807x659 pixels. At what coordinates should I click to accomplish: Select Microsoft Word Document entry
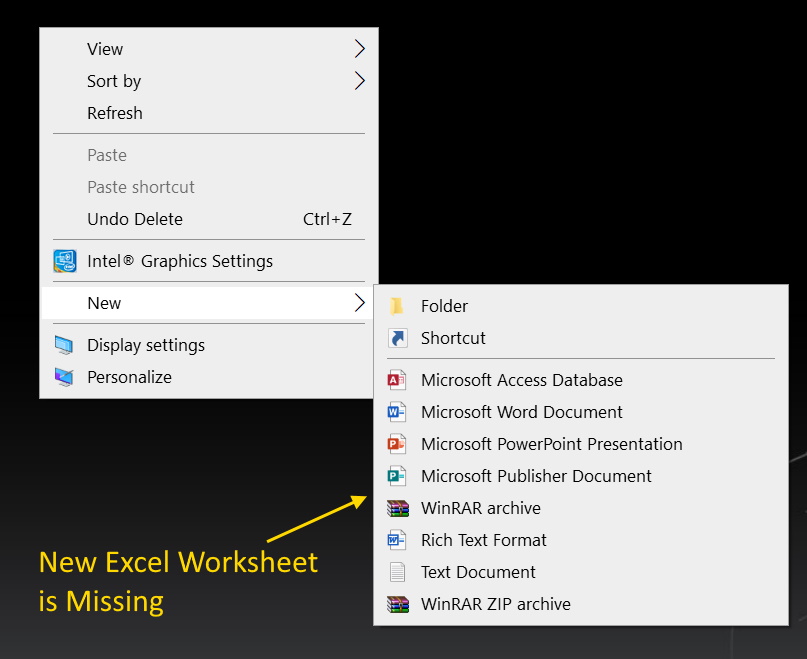581,412
